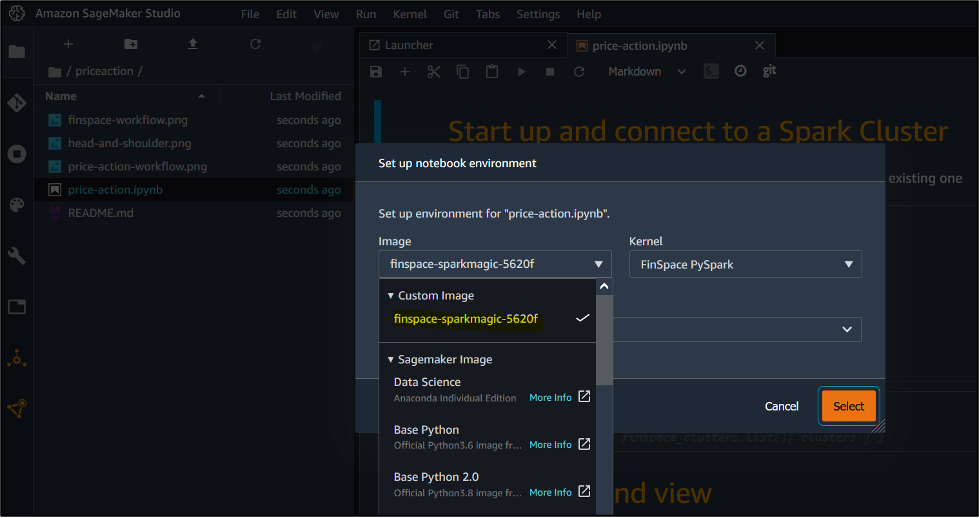The width and height of the screenshot is (979, 518).
Task: Open the Commands palette sidebar icon
Action: [x=17, y=205]
